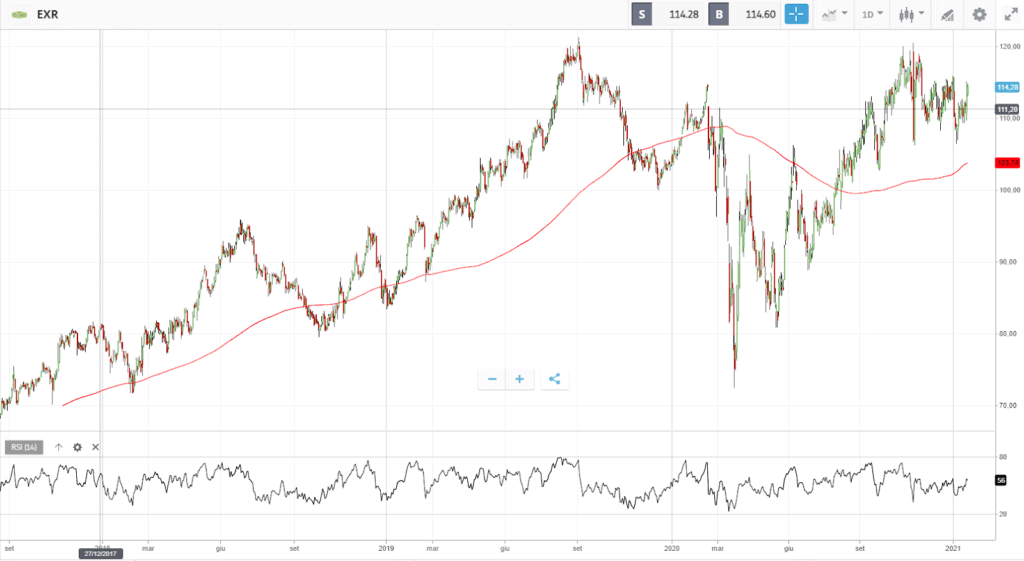Open the Buy (B) order button
Screen dimensions: 1024x561
point(718,14)
